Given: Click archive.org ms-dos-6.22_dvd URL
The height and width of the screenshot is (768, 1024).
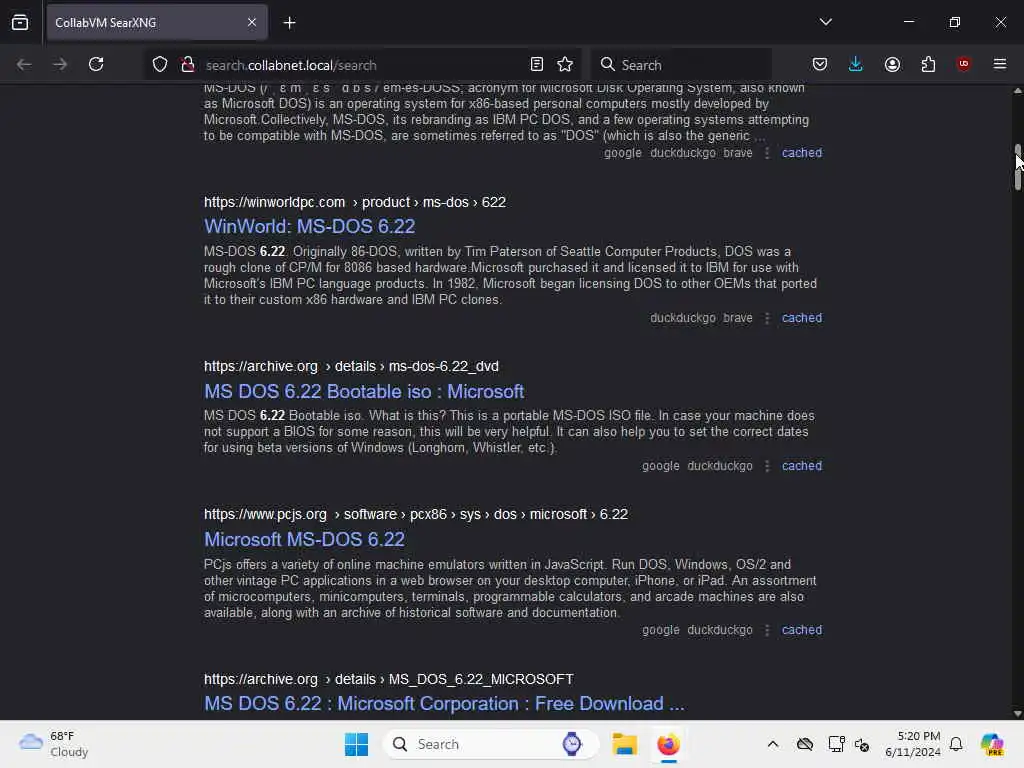Looking at the screenshot, I should 351,366.
